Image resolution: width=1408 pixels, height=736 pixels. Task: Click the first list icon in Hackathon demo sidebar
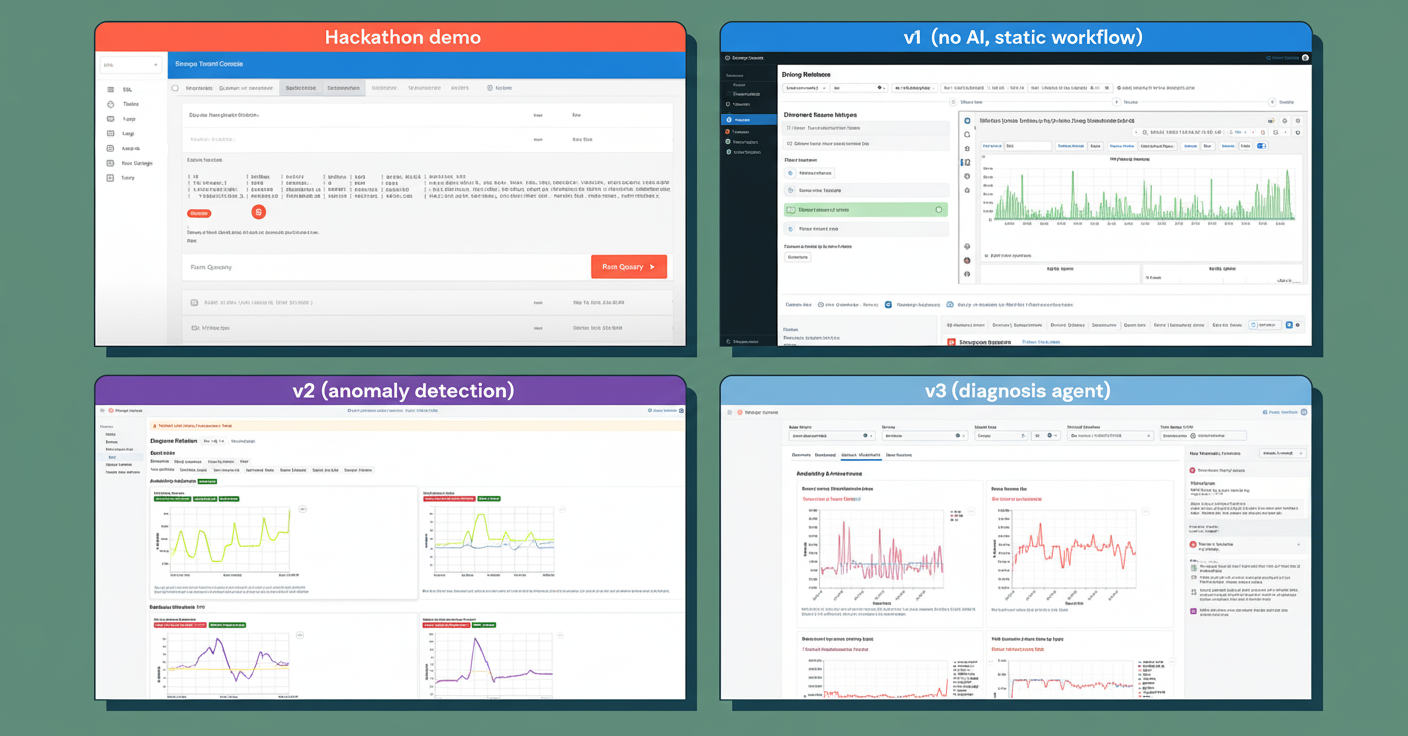111,90
